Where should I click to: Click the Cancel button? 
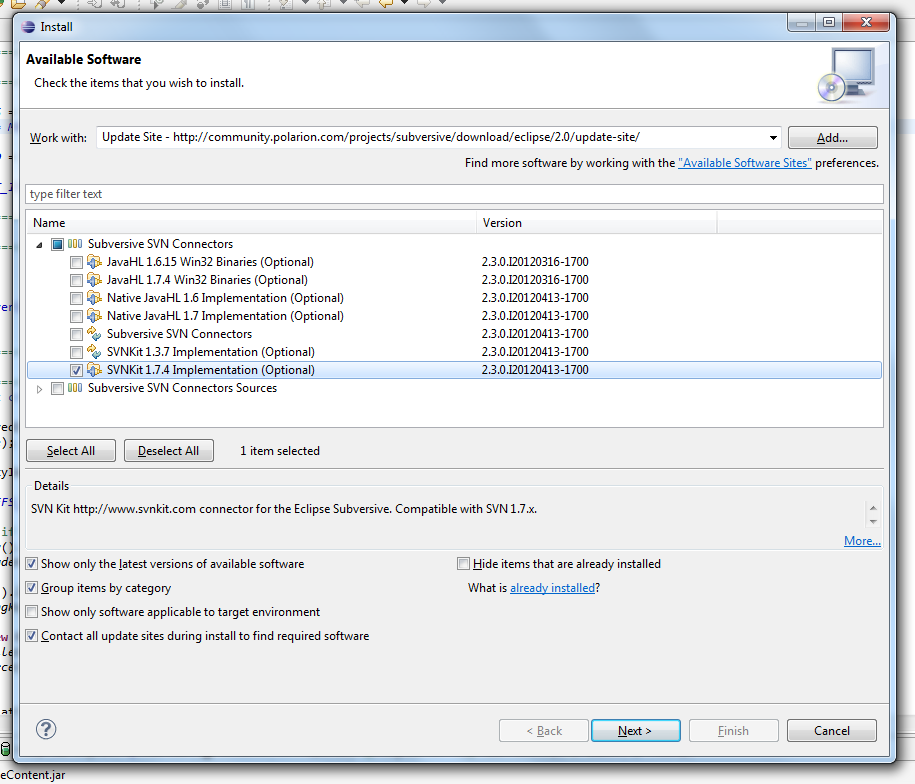point(832,730)
